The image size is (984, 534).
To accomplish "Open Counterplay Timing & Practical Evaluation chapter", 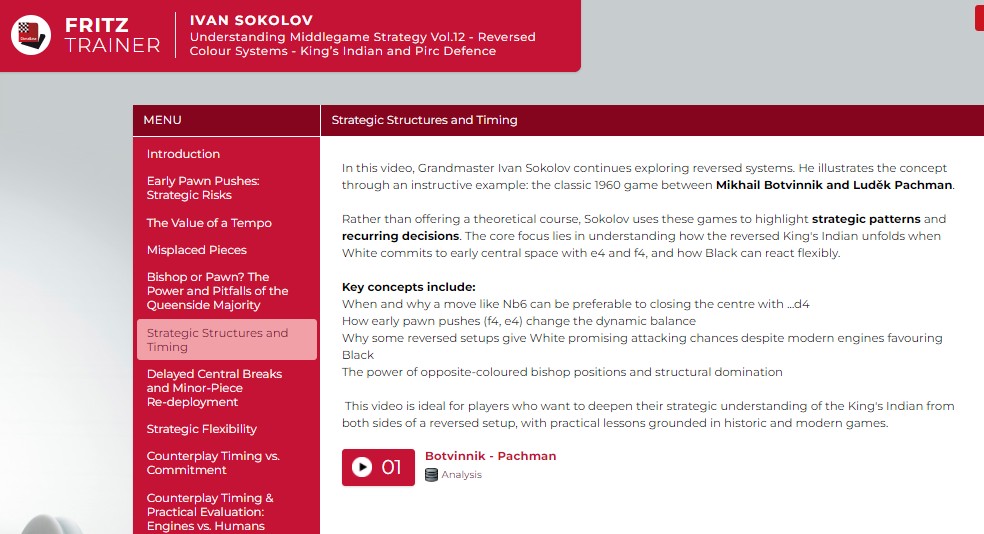I will tap(210, 512).
